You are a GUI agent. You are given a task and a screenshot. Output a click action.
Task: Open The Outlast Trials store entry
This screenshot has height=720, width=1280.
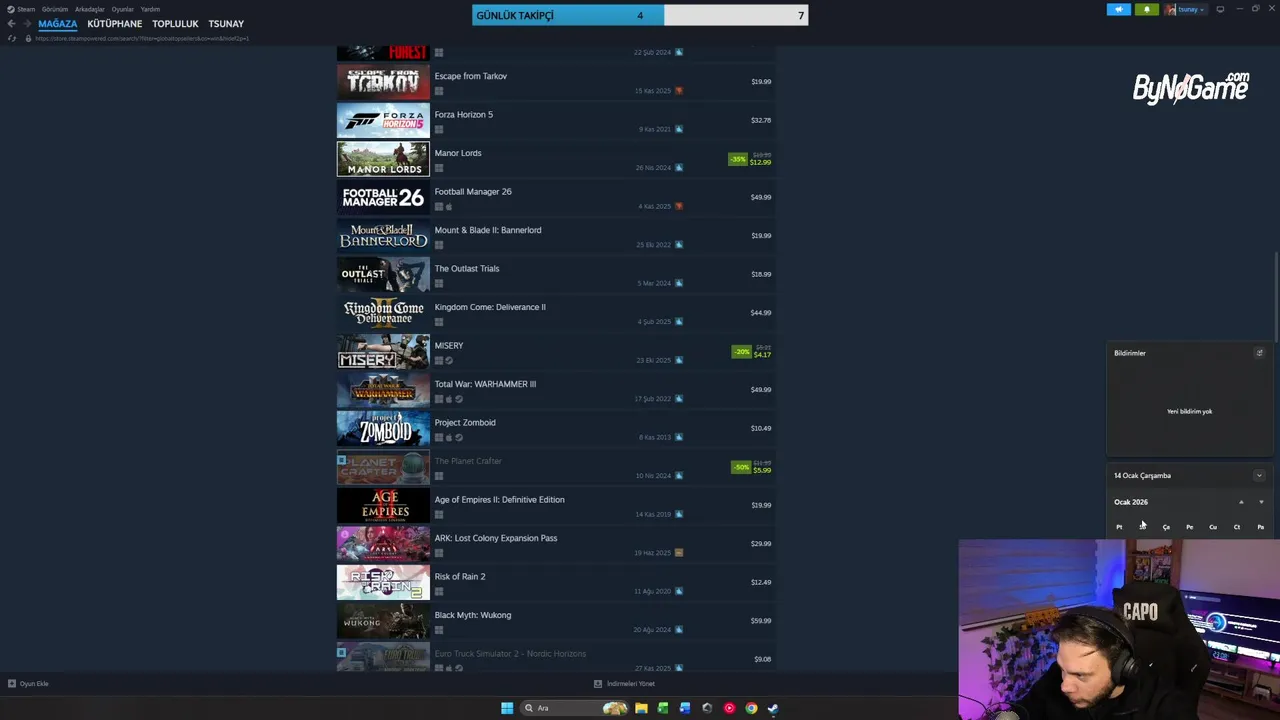tap(556, 274)
